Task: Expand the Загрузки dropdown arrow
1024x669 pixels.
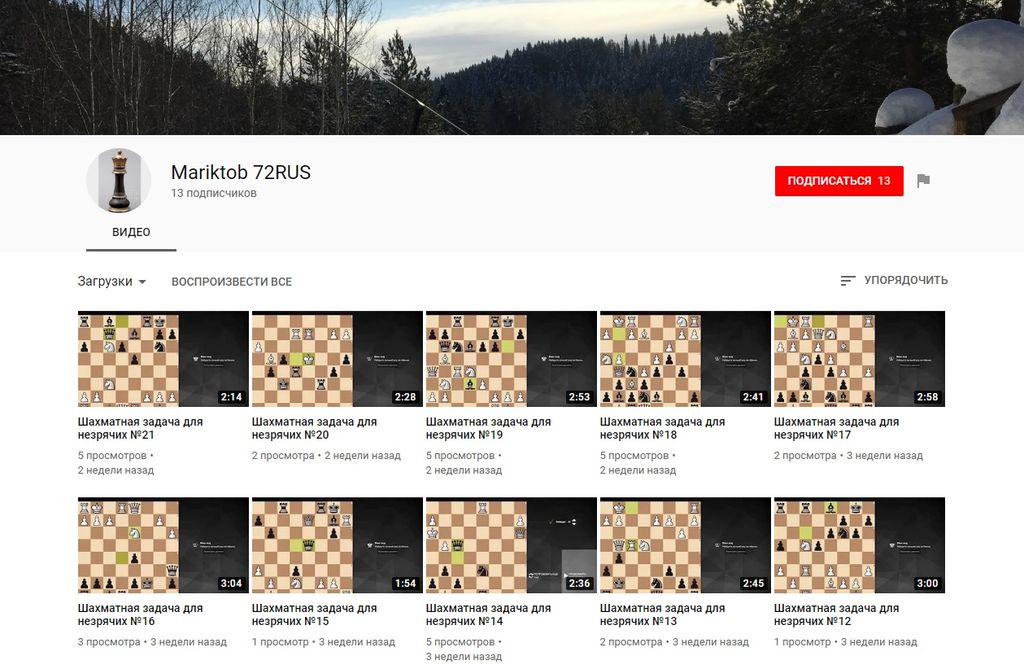Action: [x=142, y=282]
